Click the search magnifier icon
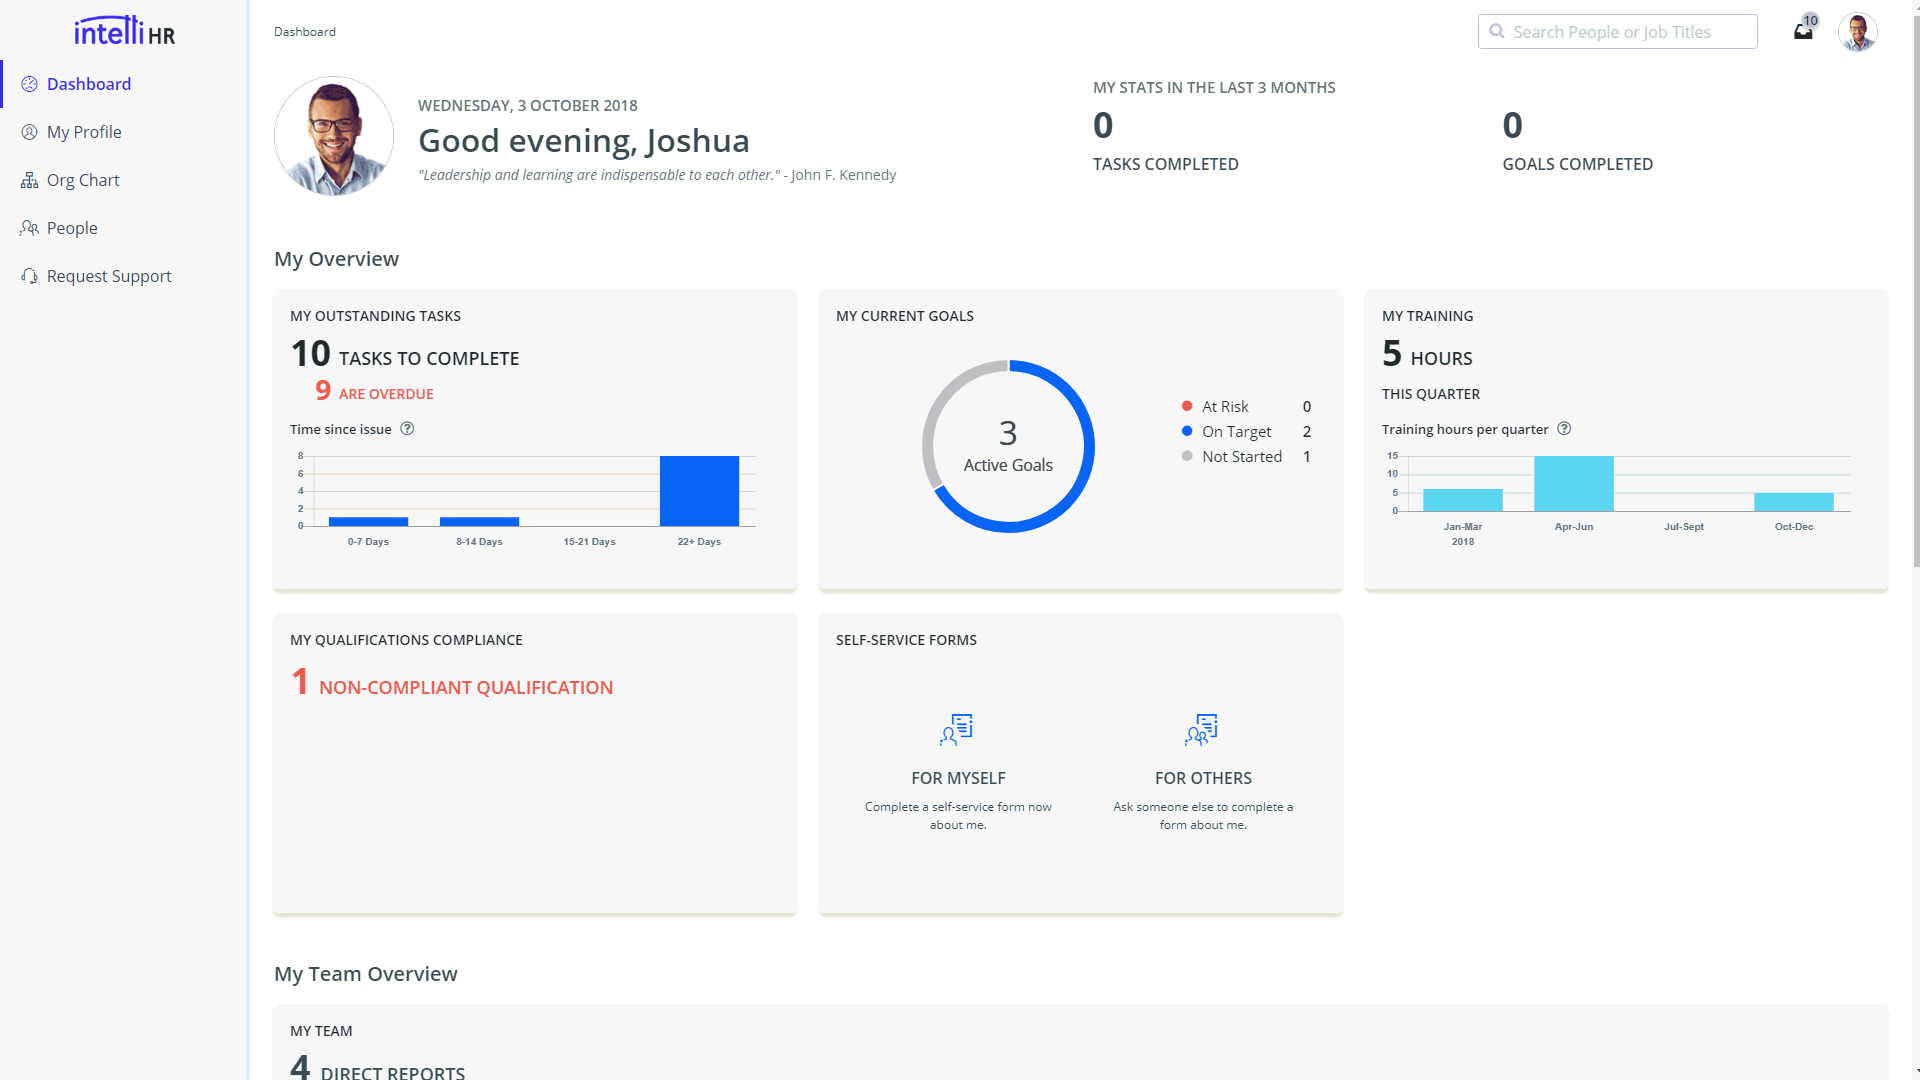This screenshot has width=1920, height=1080. 1497,32
